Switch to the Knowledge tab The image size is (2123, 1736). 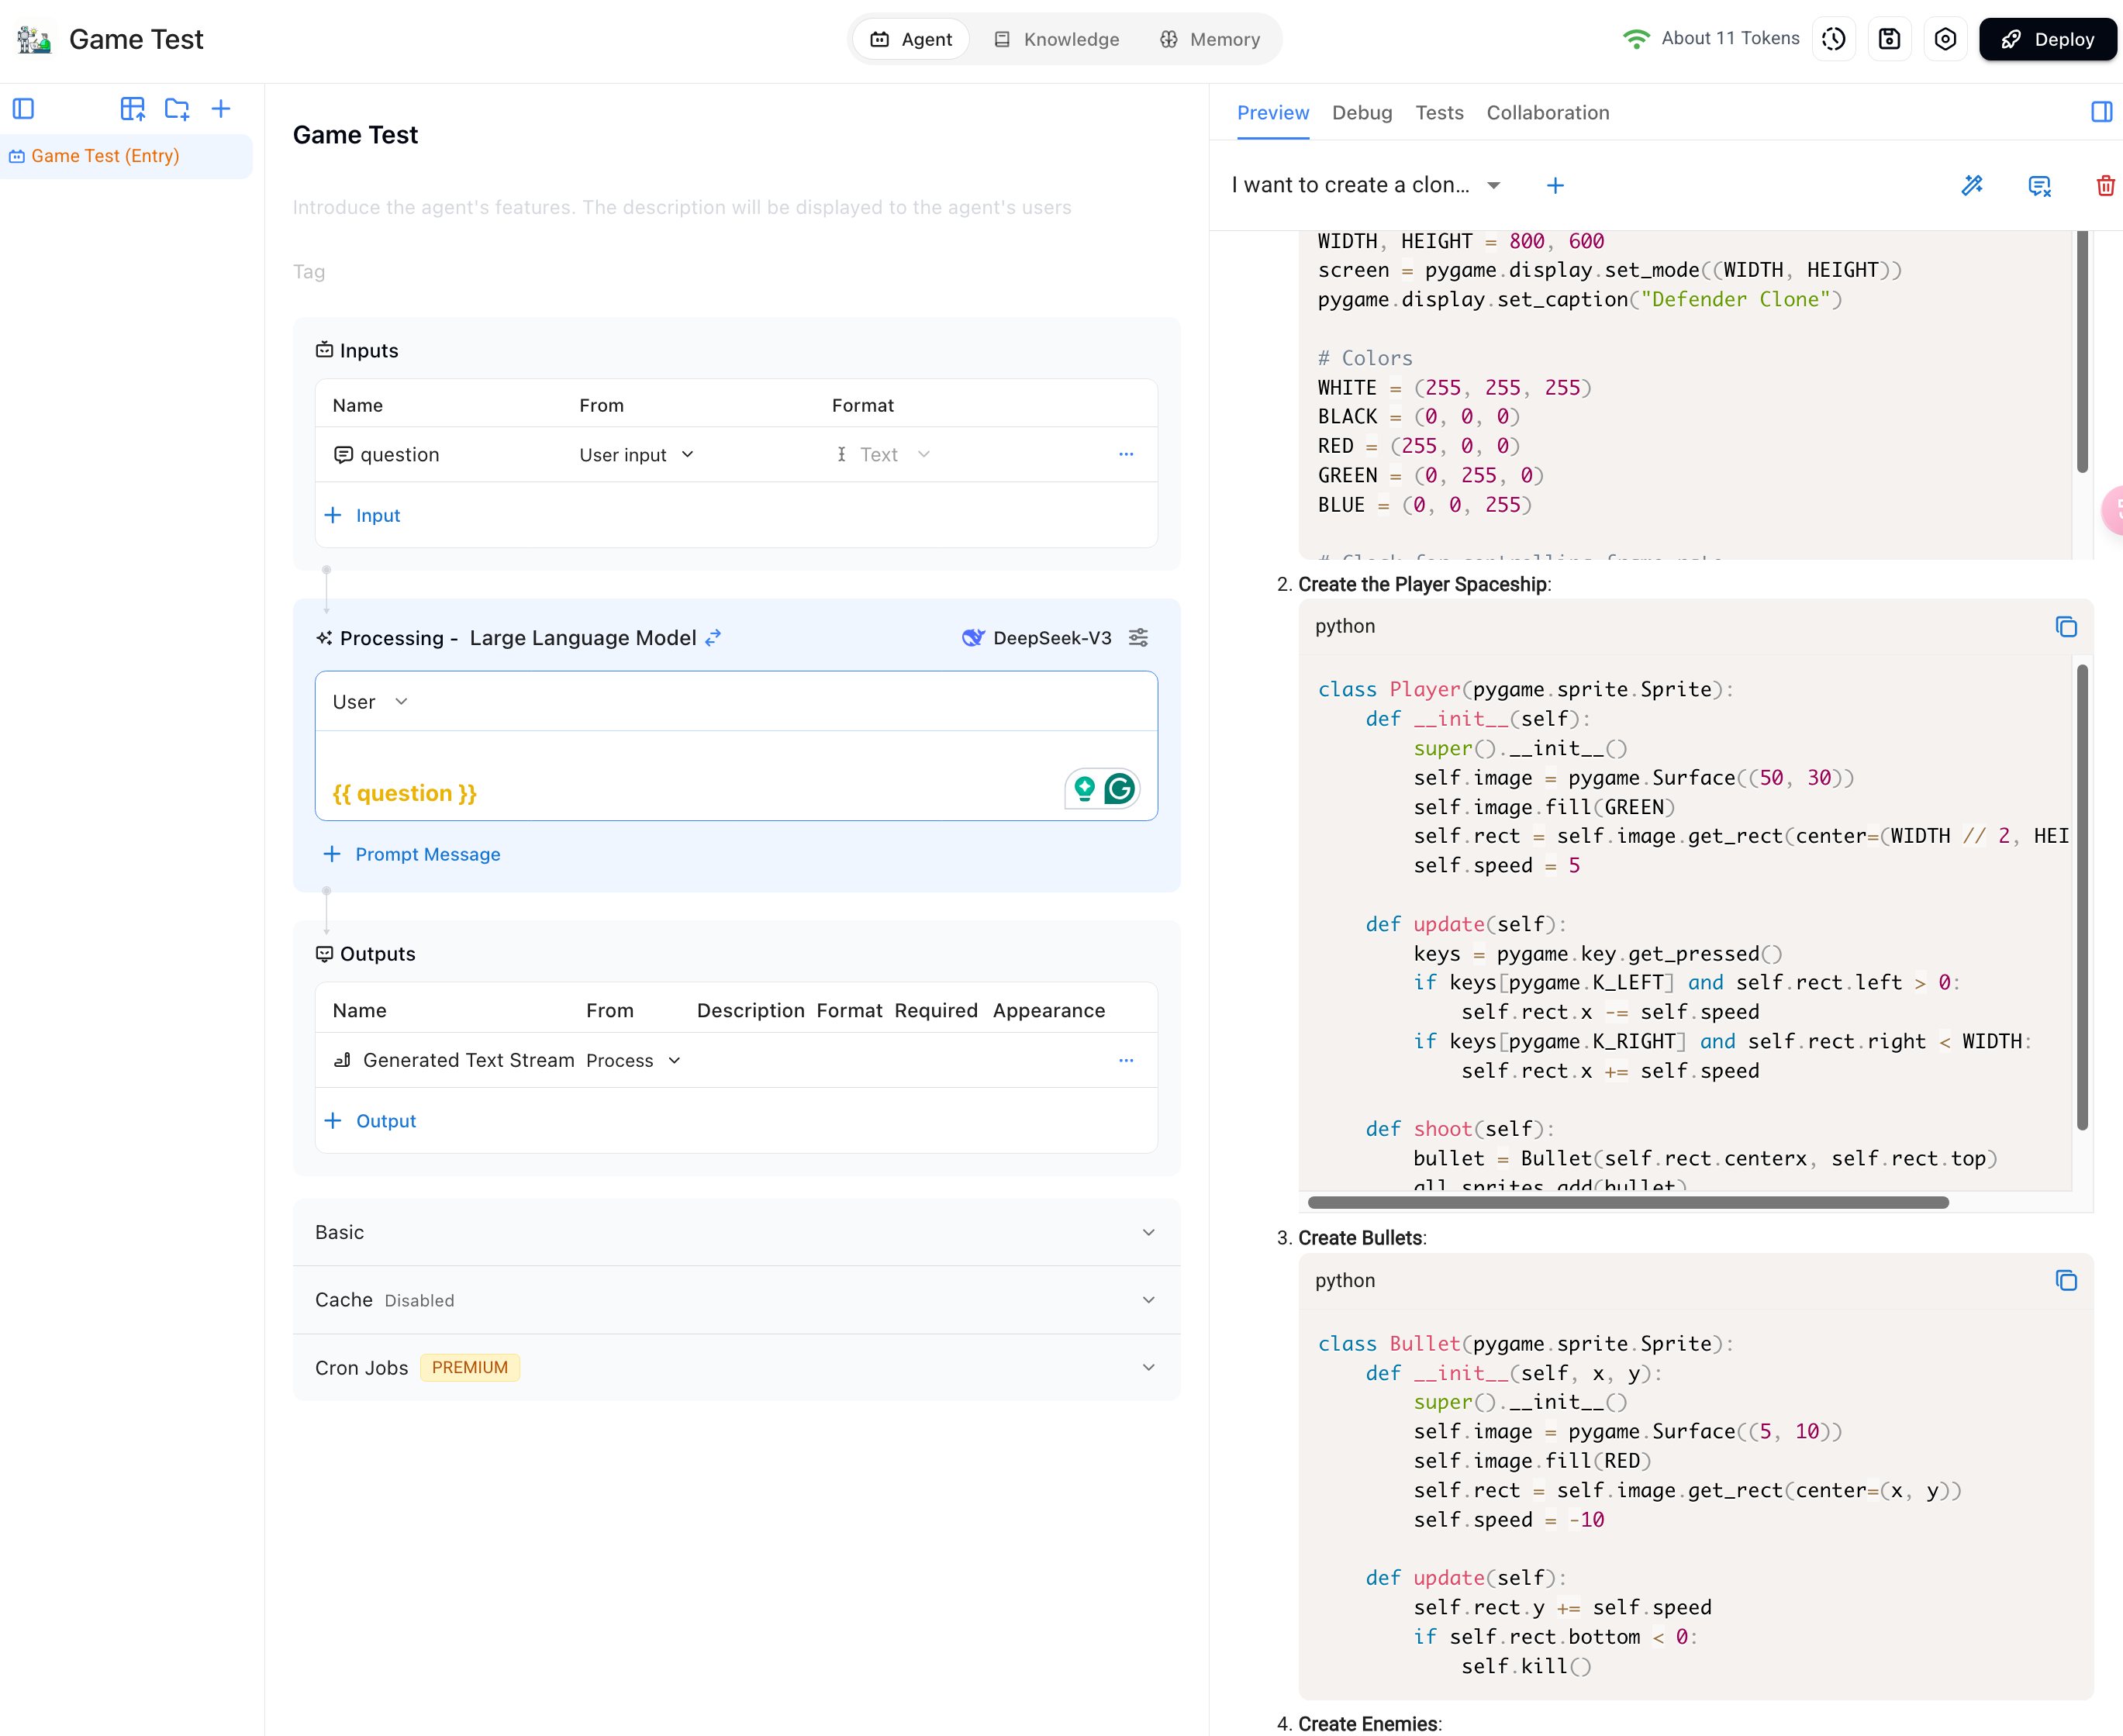coord(1057,39)
